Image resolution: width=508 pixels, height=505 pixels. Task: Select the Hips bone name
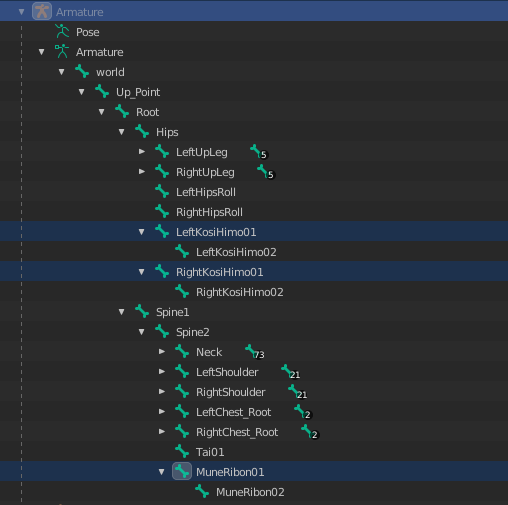(x=167, y=132)
